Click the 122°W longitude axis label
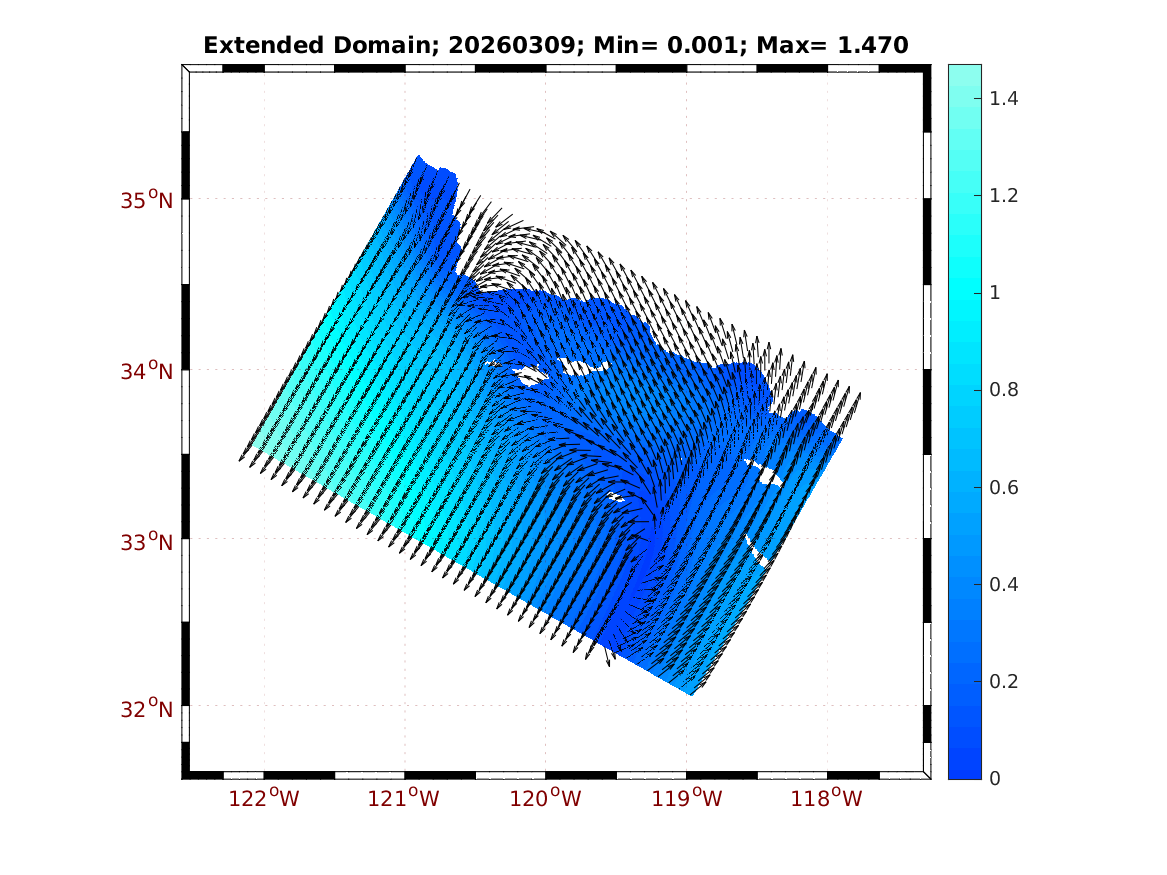Screen dimensions: 1167x875 pos(265,798)
